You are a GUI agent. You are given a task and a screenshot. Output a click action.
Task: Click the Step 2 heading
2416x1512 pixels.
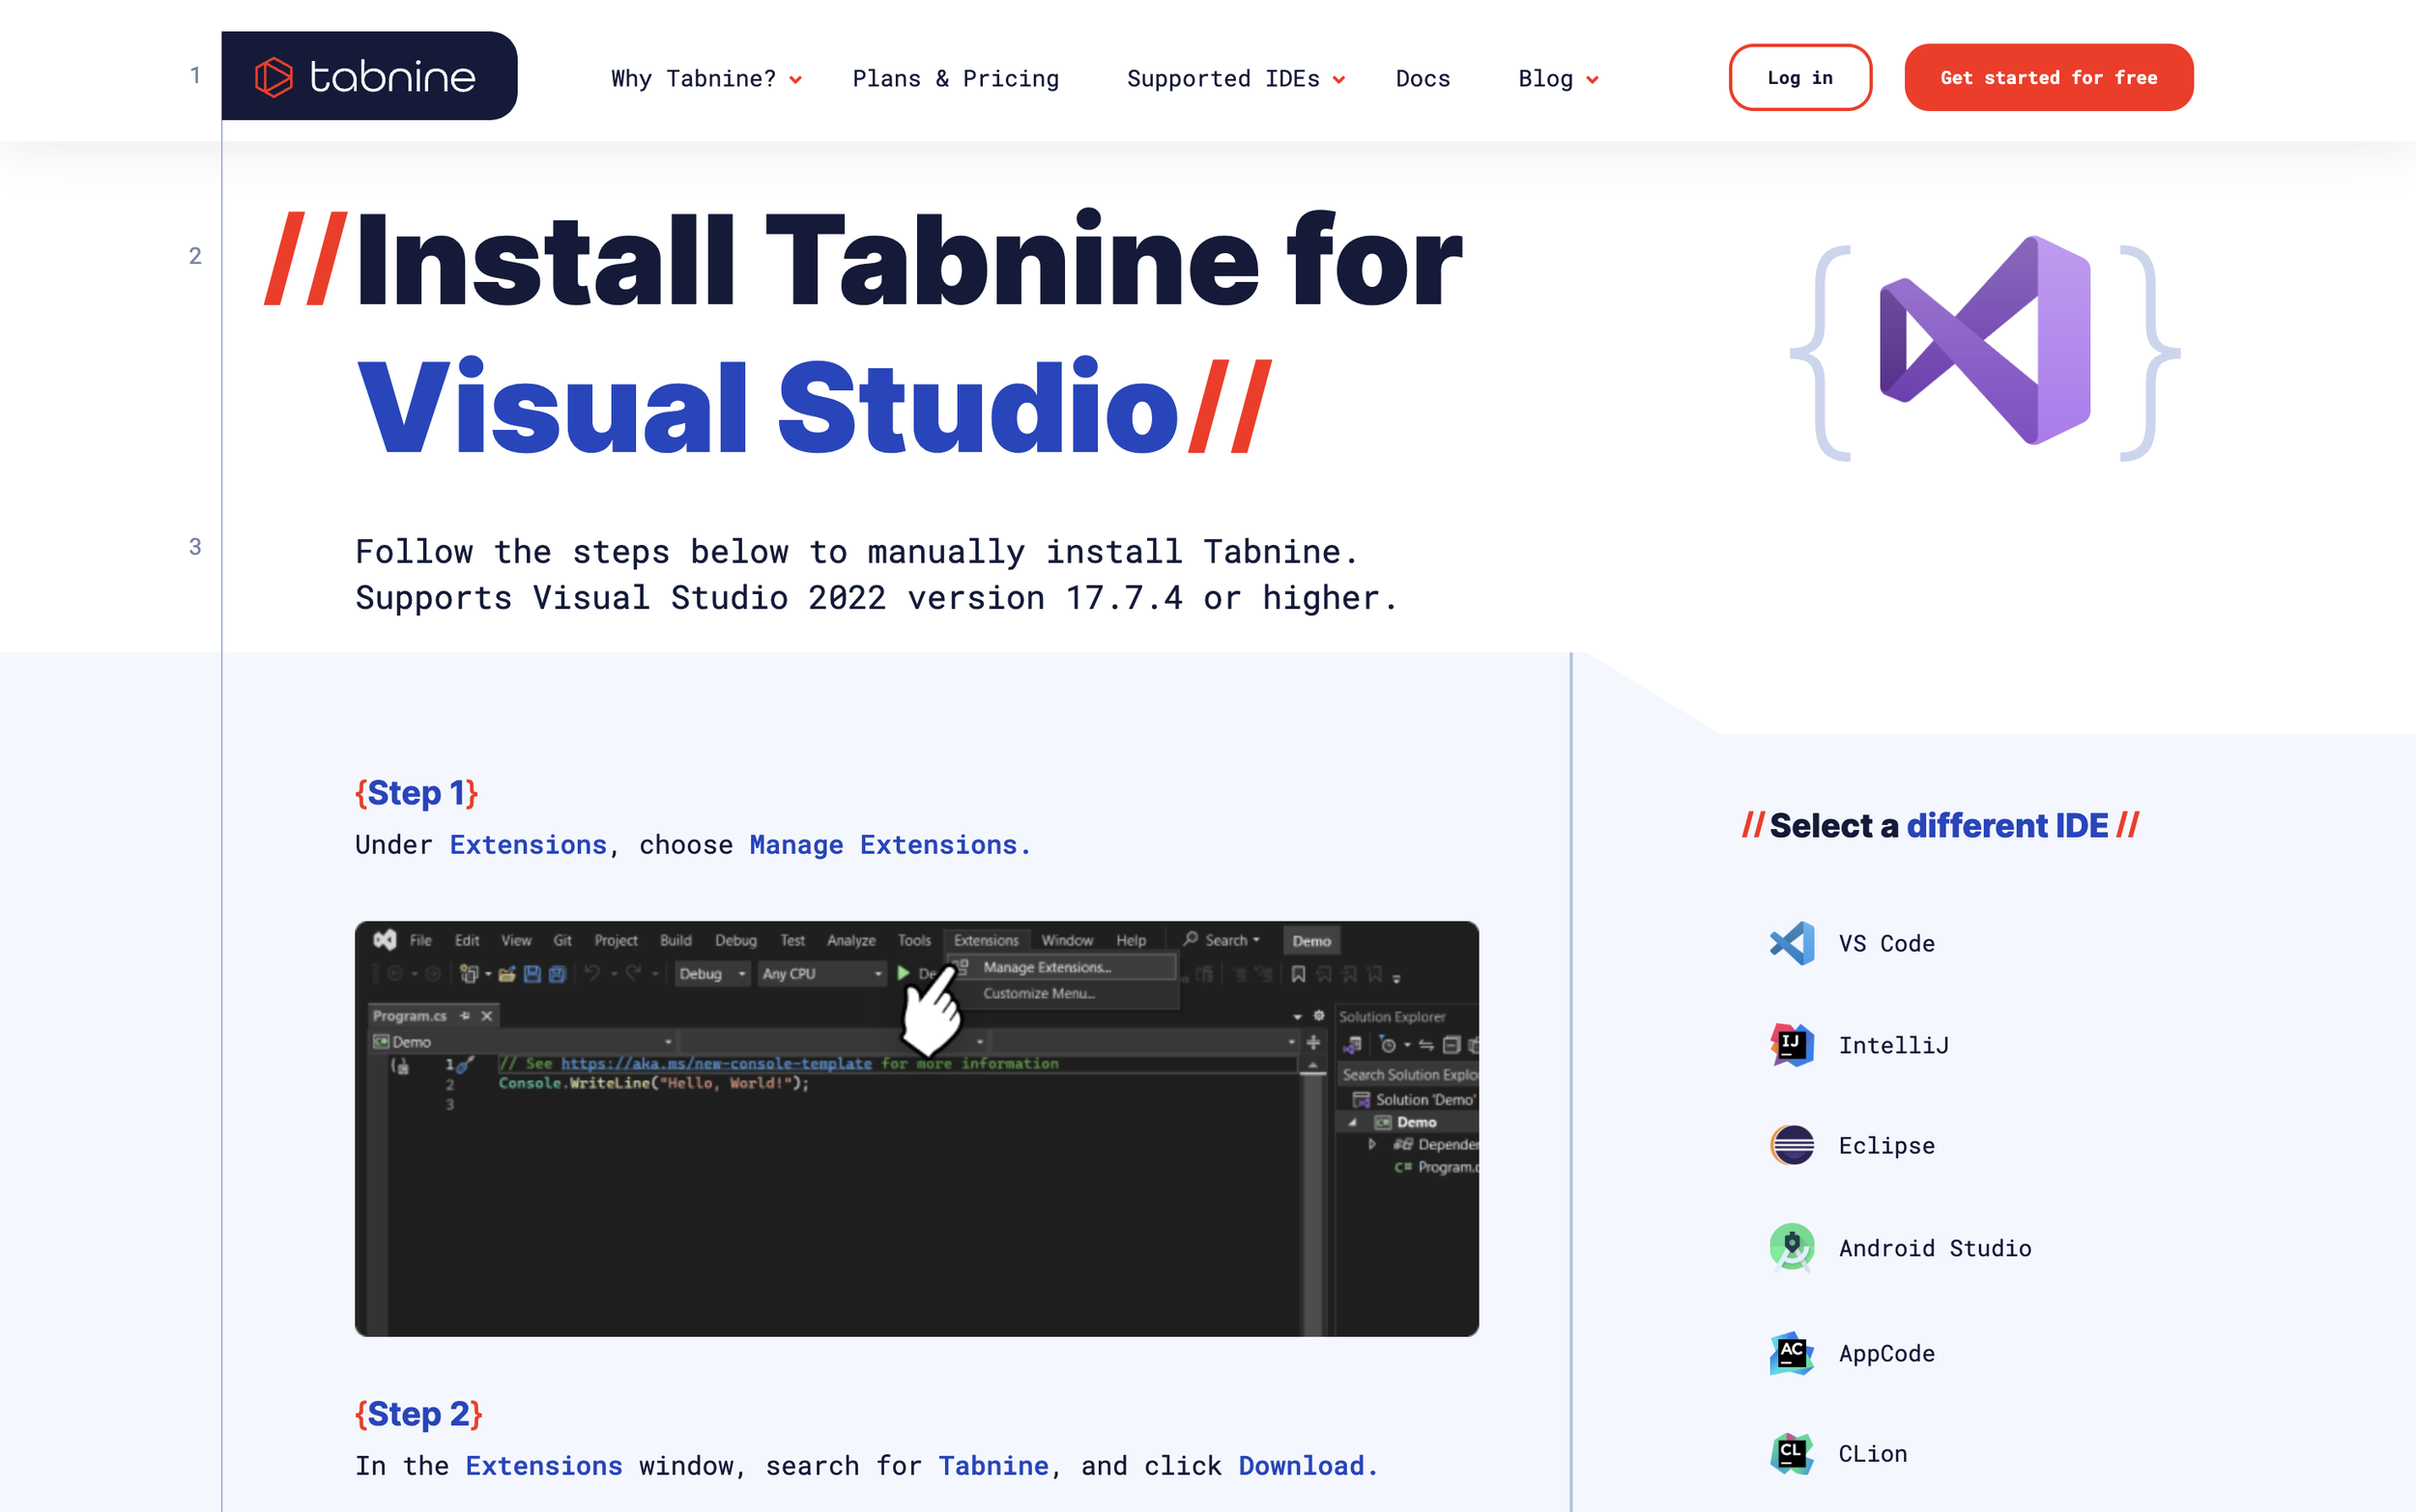[418, 1413]
